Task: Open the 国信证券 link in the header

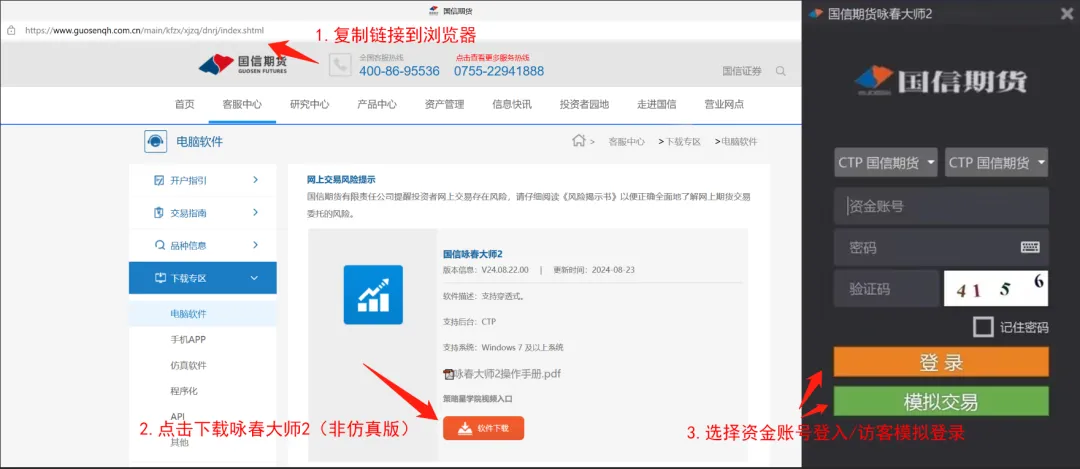Action: click(x=742, y=71)
